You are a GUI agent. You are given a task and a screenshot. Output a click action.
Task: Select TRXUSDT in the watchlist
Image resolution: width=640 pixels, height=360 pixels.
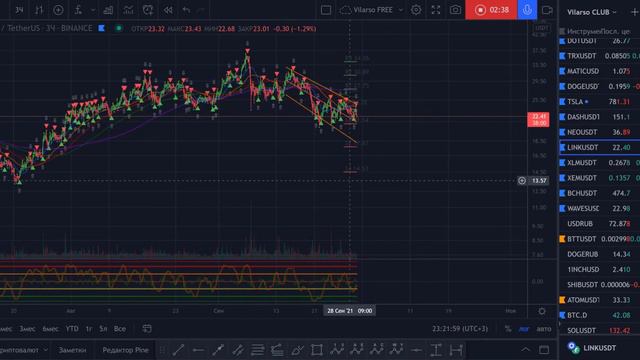[599, 56]
